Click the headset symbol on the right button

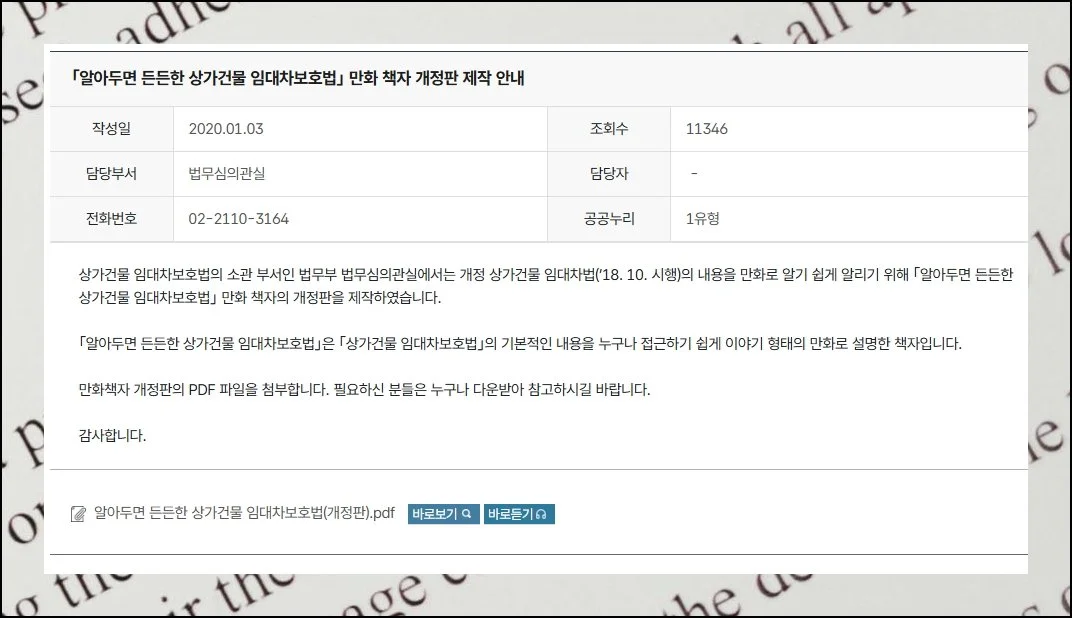point(544,513)
